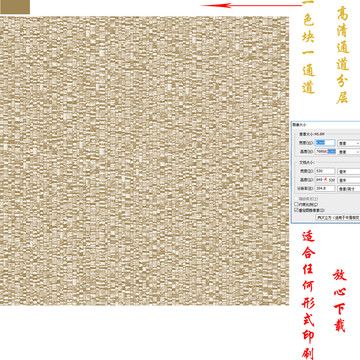This screenshot has width=360, height=360.
Task: Open the pixel height unit dropdown
Action: pyautogui.click(x=349, y=152)
